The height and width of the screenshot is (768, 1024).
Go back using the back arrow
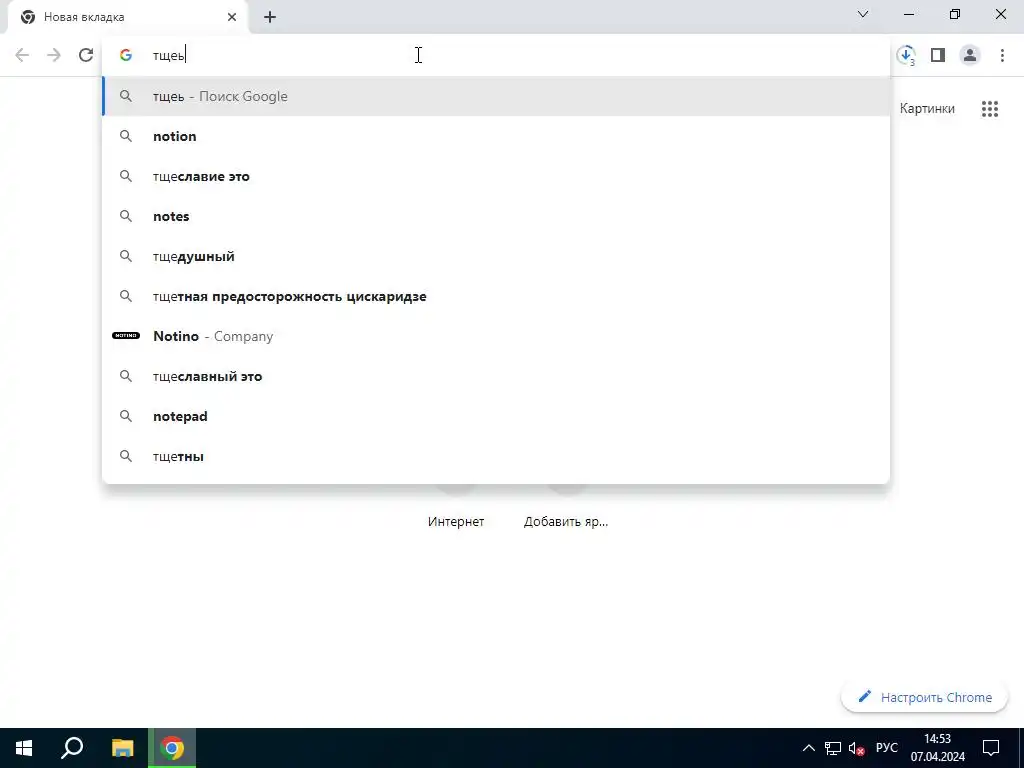22,55
